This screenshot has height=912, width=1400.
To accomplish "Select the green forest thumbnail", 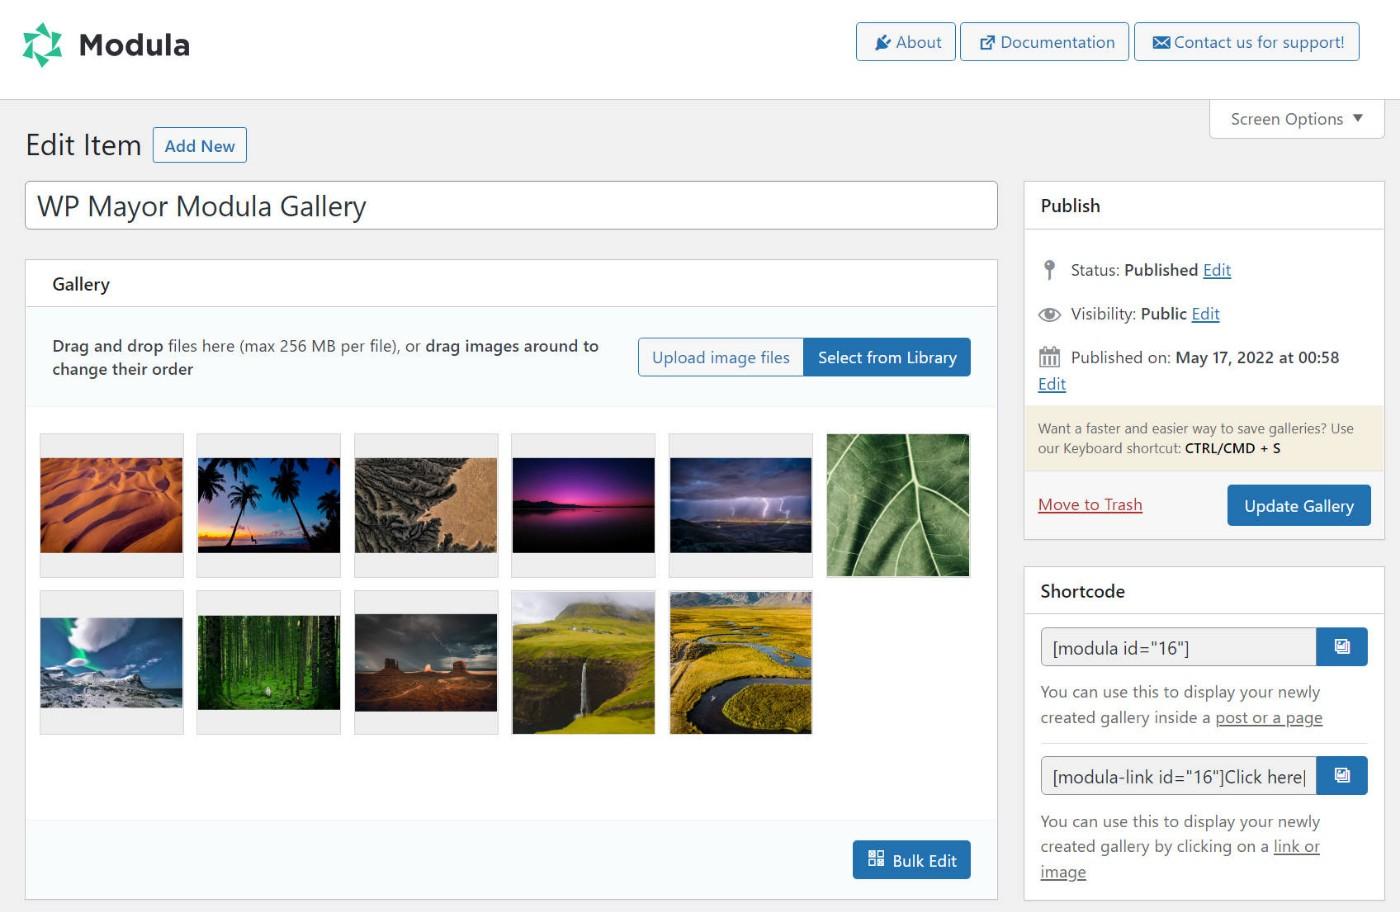I will pos(269,663).
